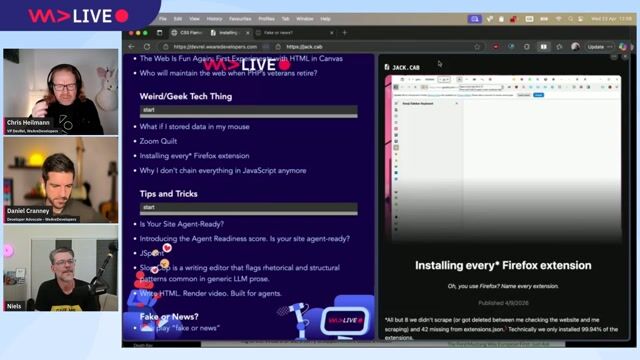Open Spotlight search in the menu bar
Screen dimensions: 640x360
(571, 19)
